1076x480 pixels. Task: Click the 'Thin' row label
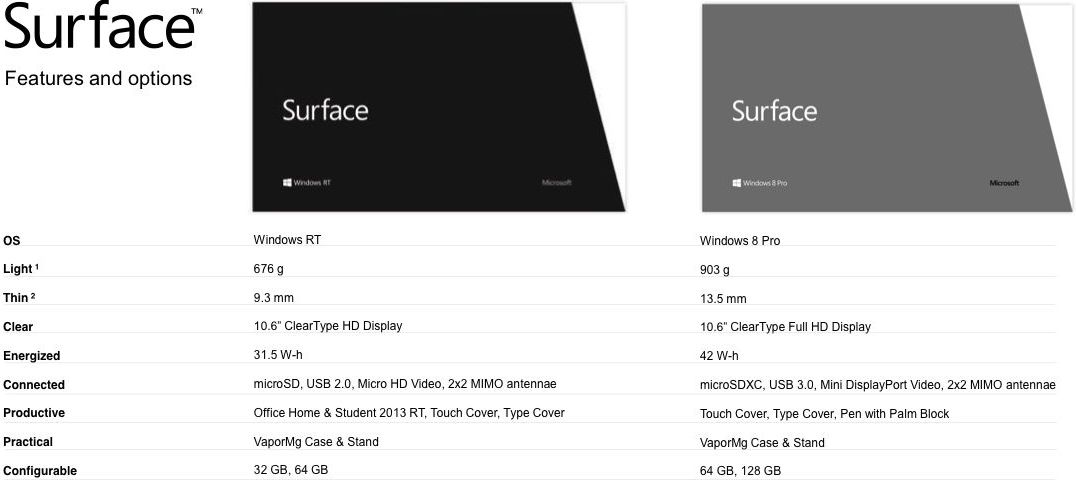(x=19, y=298)
